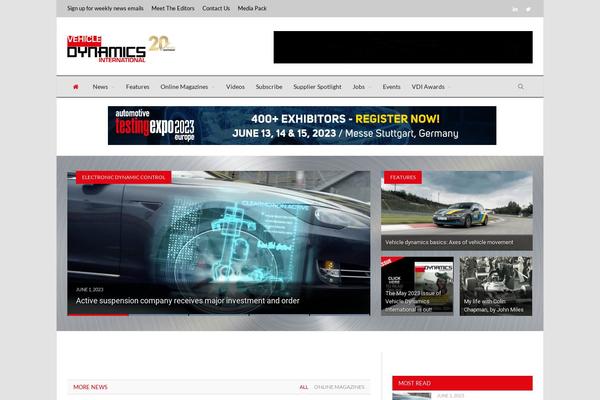This screenshot has width=600, height=400.
Task: Select Online Magazines filter in More News
Action: tap(339, 387)
